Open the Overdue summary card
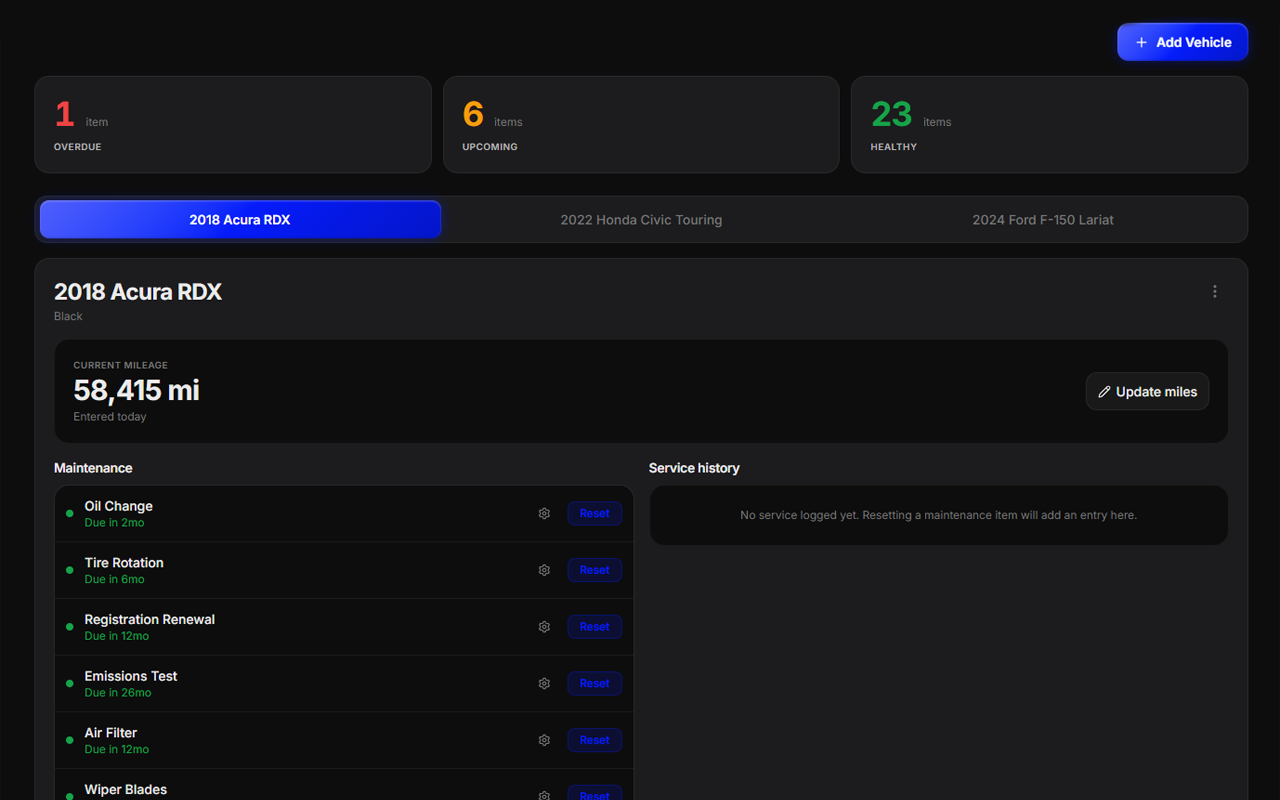Screen dimensions: 1280x800 coord(233,125)
